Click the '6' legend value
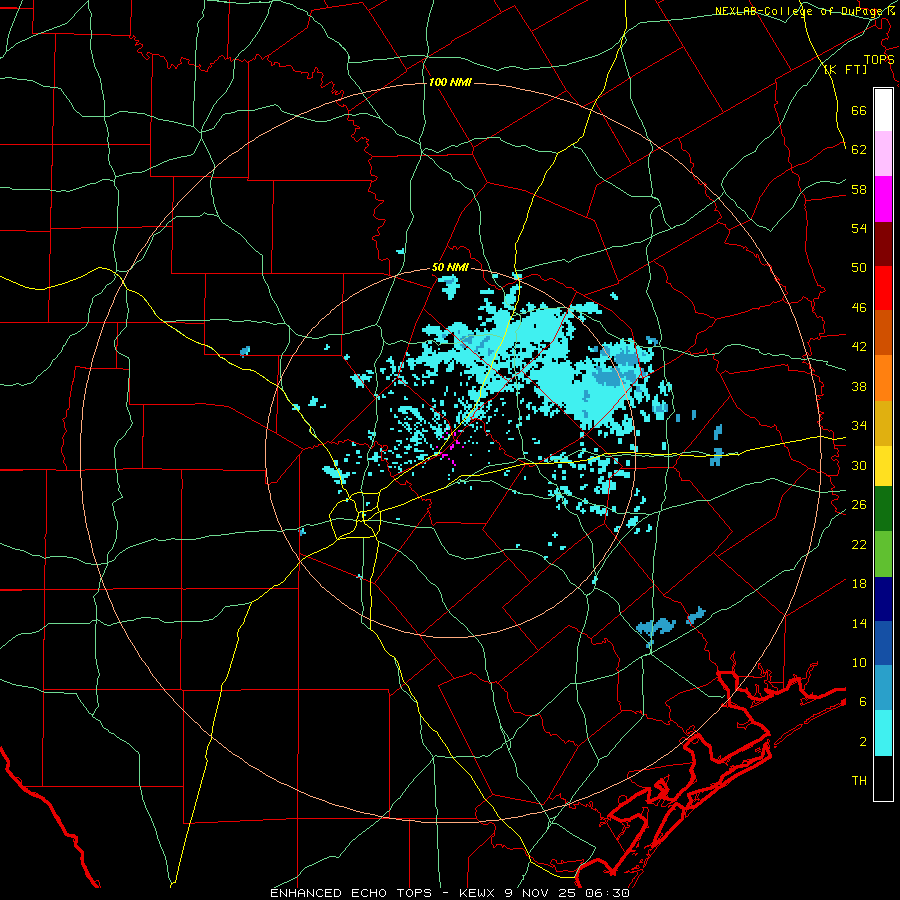The width and height of the screenshot is (900, 900). pyautogui.click(x=863, y=702)
